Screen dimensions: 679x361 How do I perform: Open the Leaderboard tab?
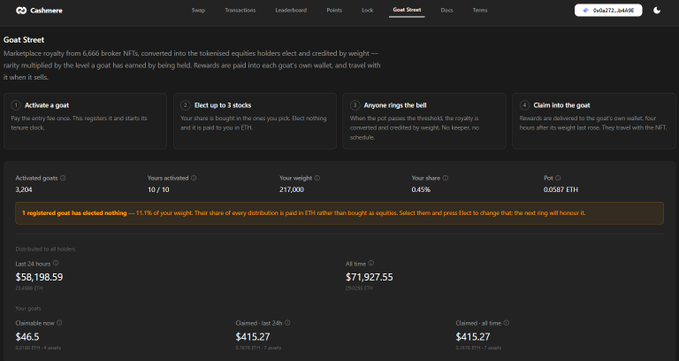coord(291,10)
